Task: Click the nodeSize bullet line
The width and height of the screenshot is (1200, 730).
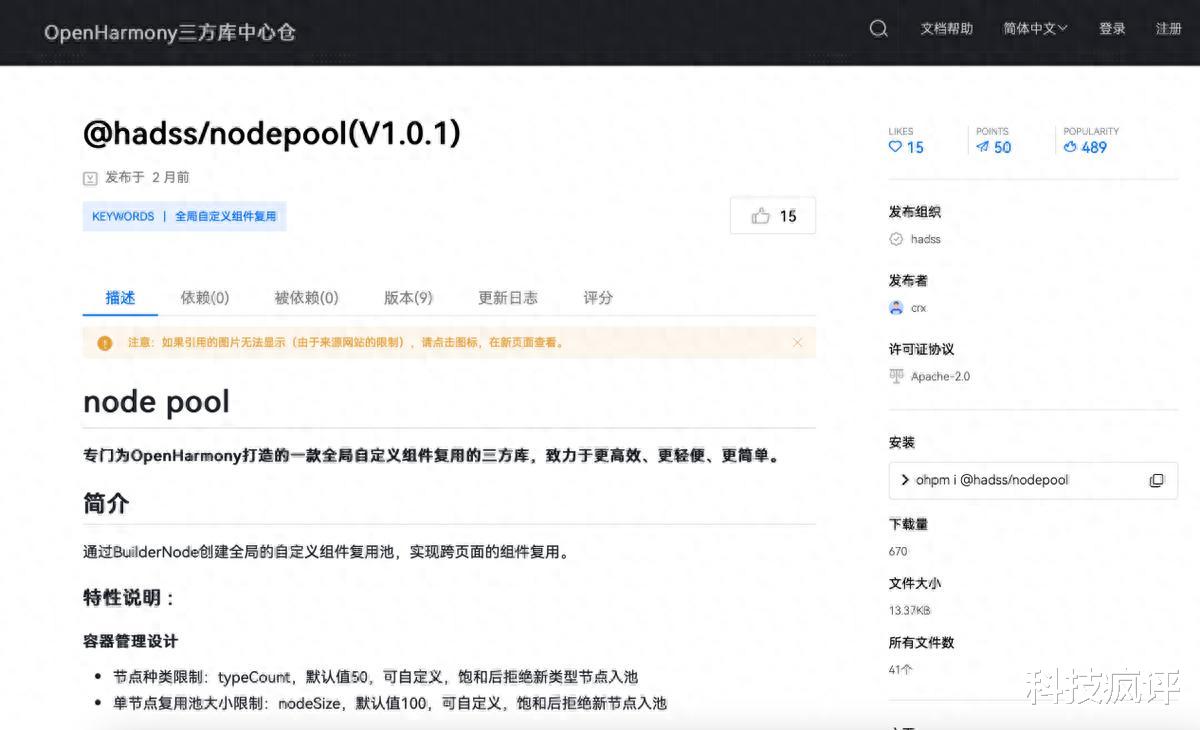Action: tap(389, 703)
